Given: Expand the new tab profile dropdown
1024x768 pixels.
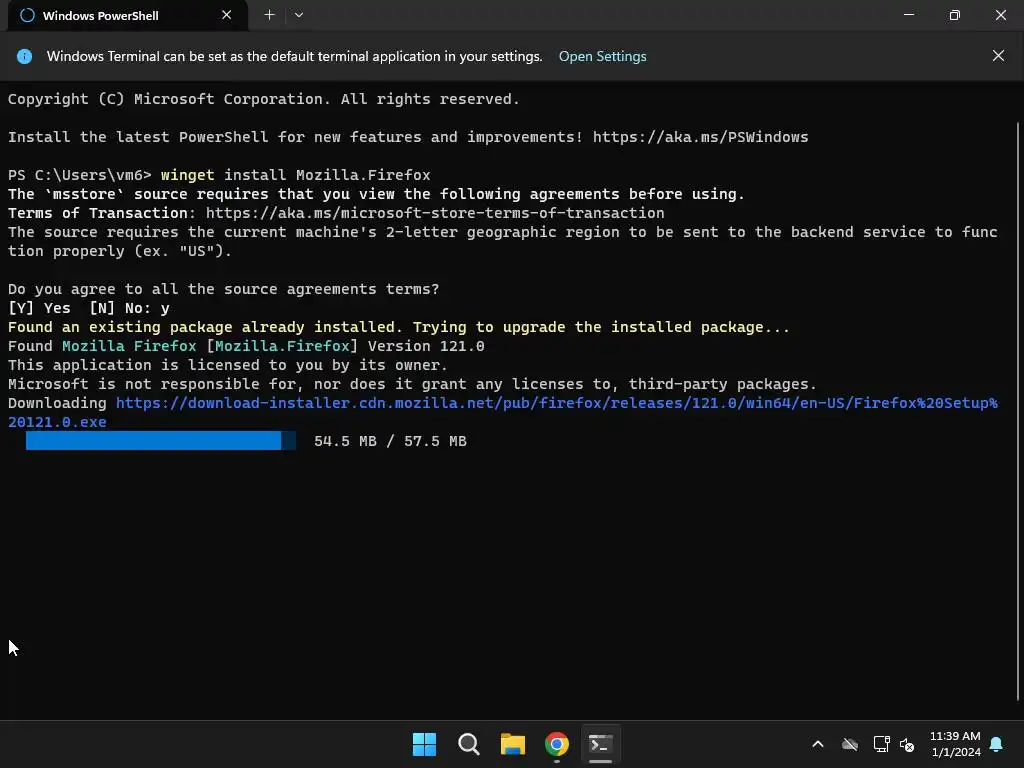Looking at the screenshot, I should (x=298, y=15).
